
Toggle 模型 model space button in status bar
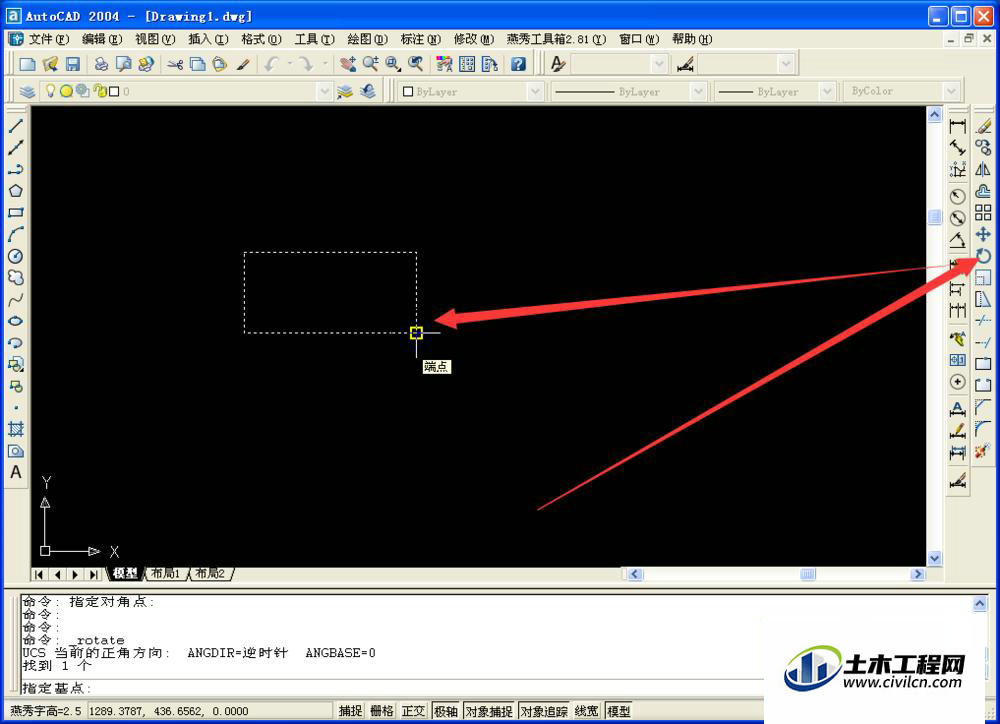618,711
